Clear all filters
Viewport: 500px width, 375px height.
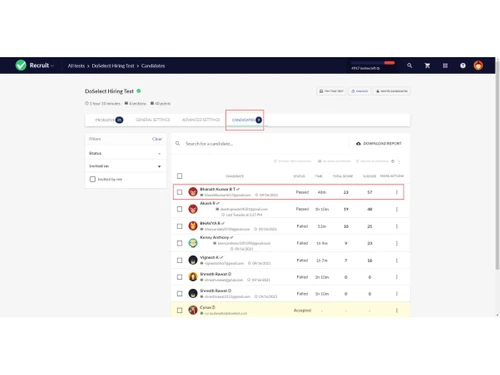click(x=157, y=139)
